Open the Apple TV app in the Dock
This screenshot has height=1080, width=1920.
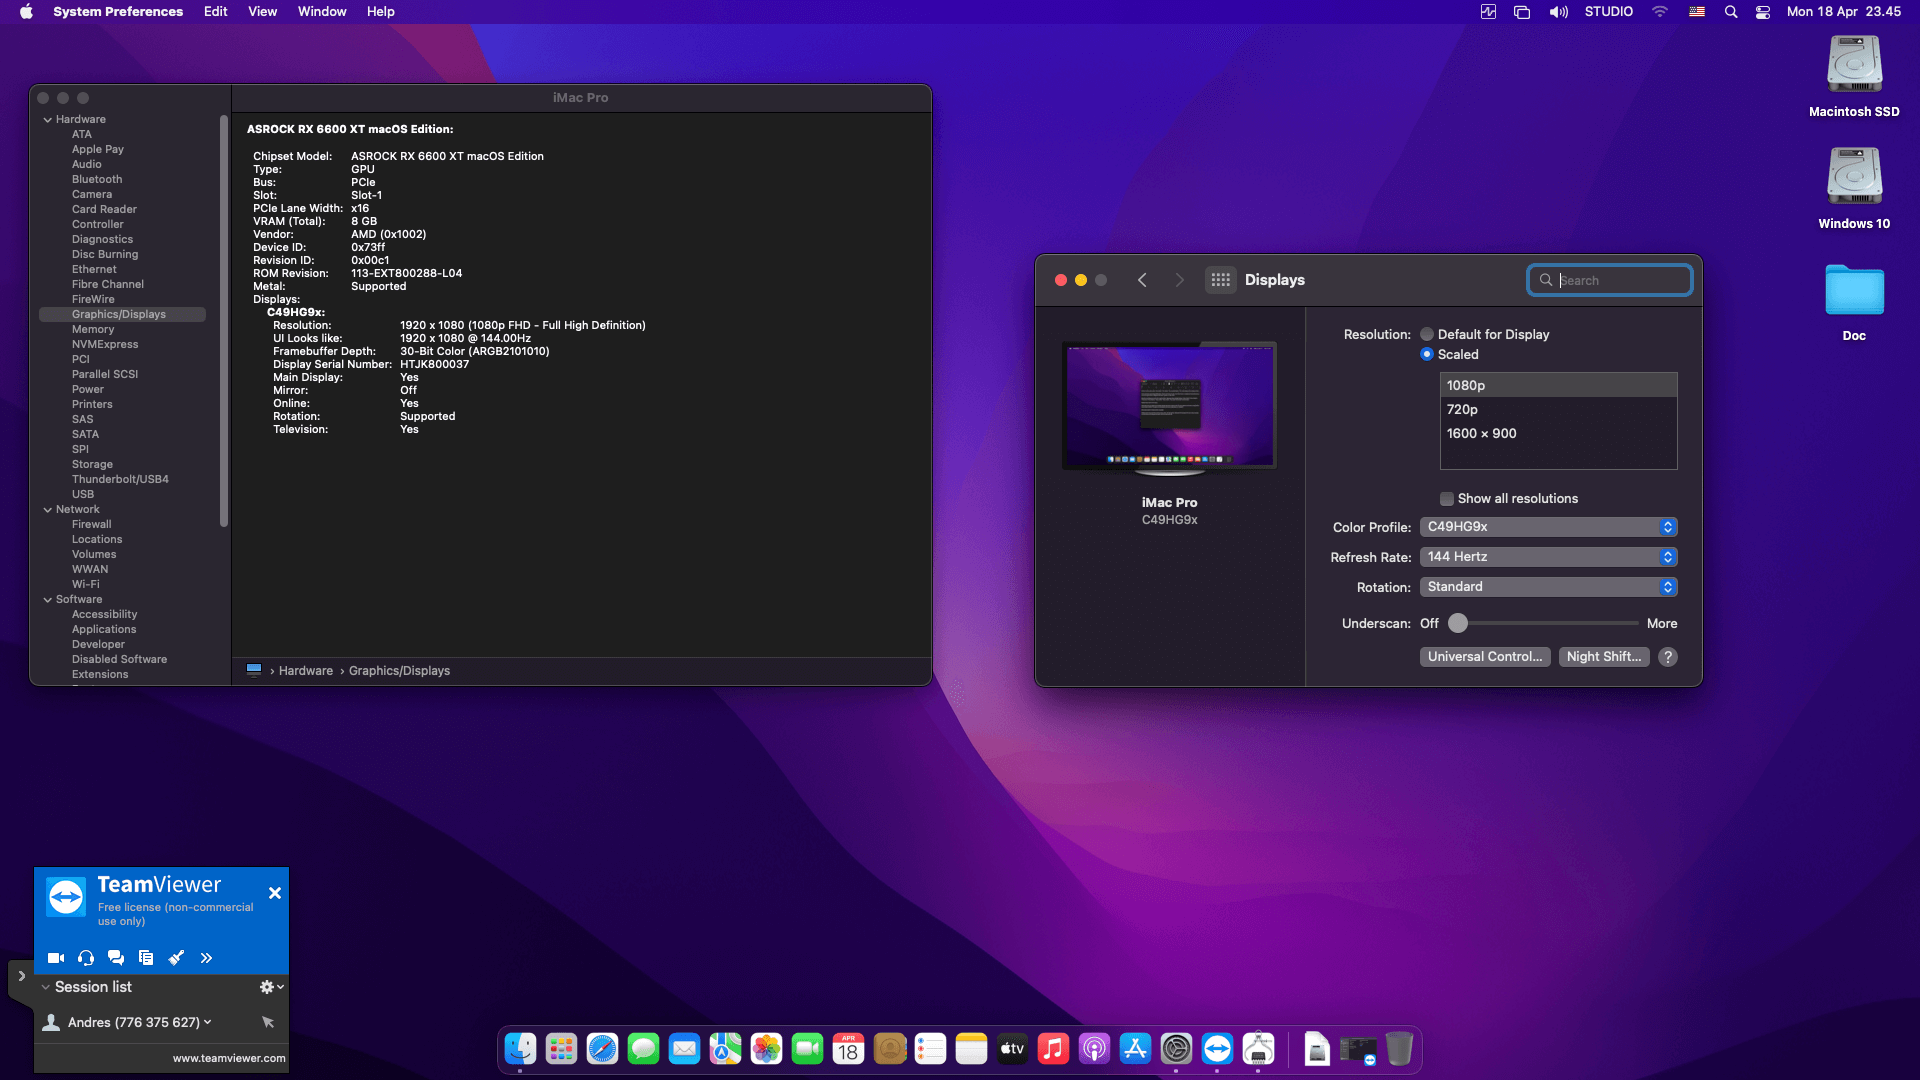click(x=1012, y=1048)
